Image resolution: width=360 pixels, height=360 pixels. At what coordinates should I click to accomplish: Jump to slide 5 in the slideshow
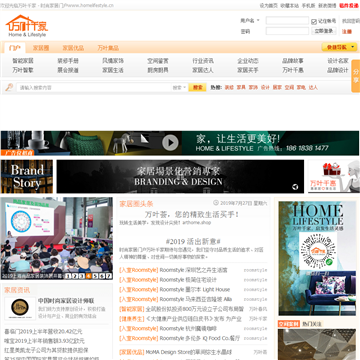(x=95, y=276)
